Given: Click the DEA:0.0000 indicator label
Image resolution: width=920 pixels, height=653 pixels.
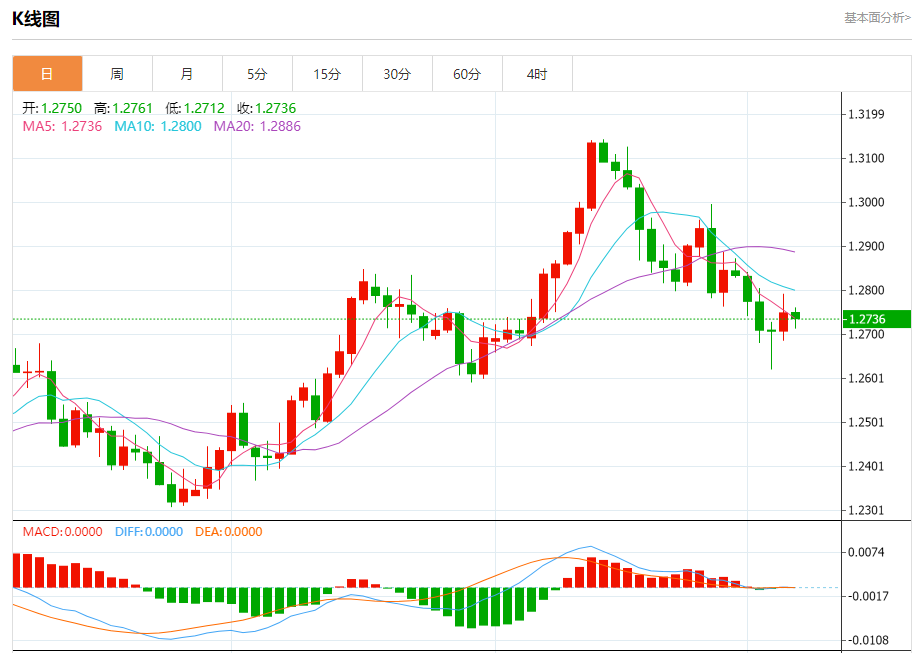Looking at the screenshot, I should (x=229, y=532).
